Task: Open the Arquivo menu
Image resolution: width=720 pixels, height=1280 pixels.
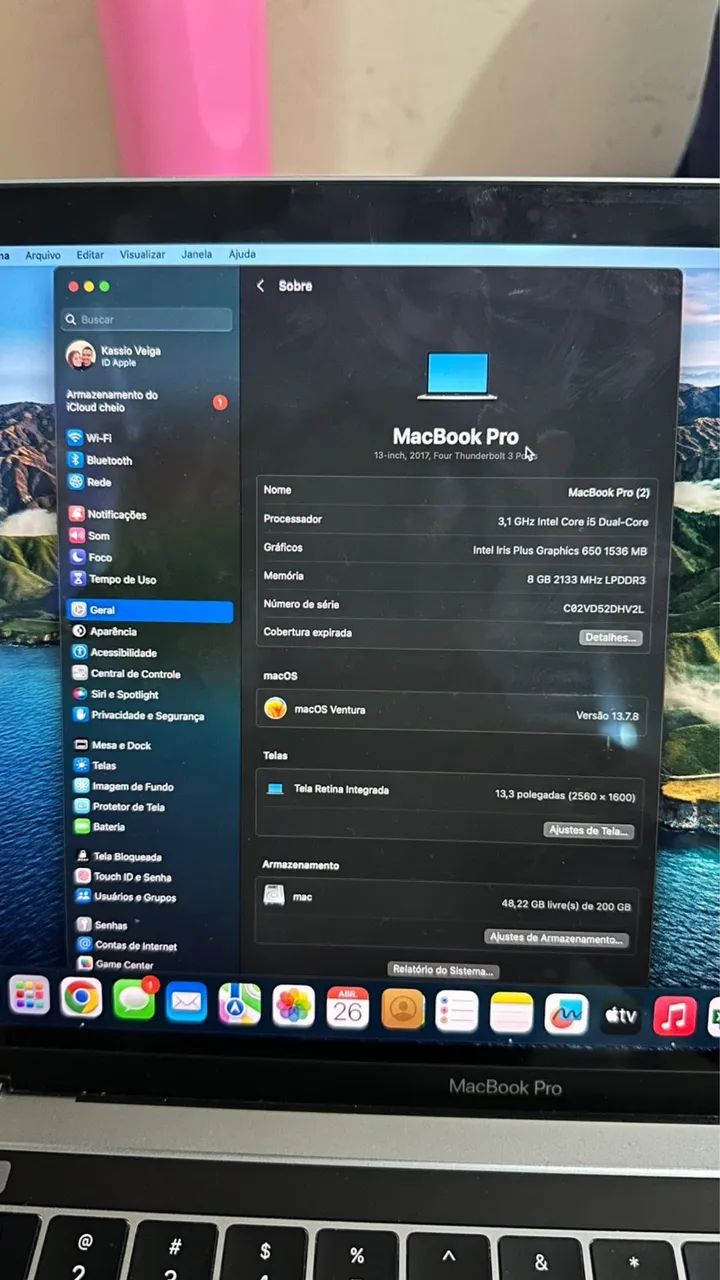Action: tap(43, 255)
